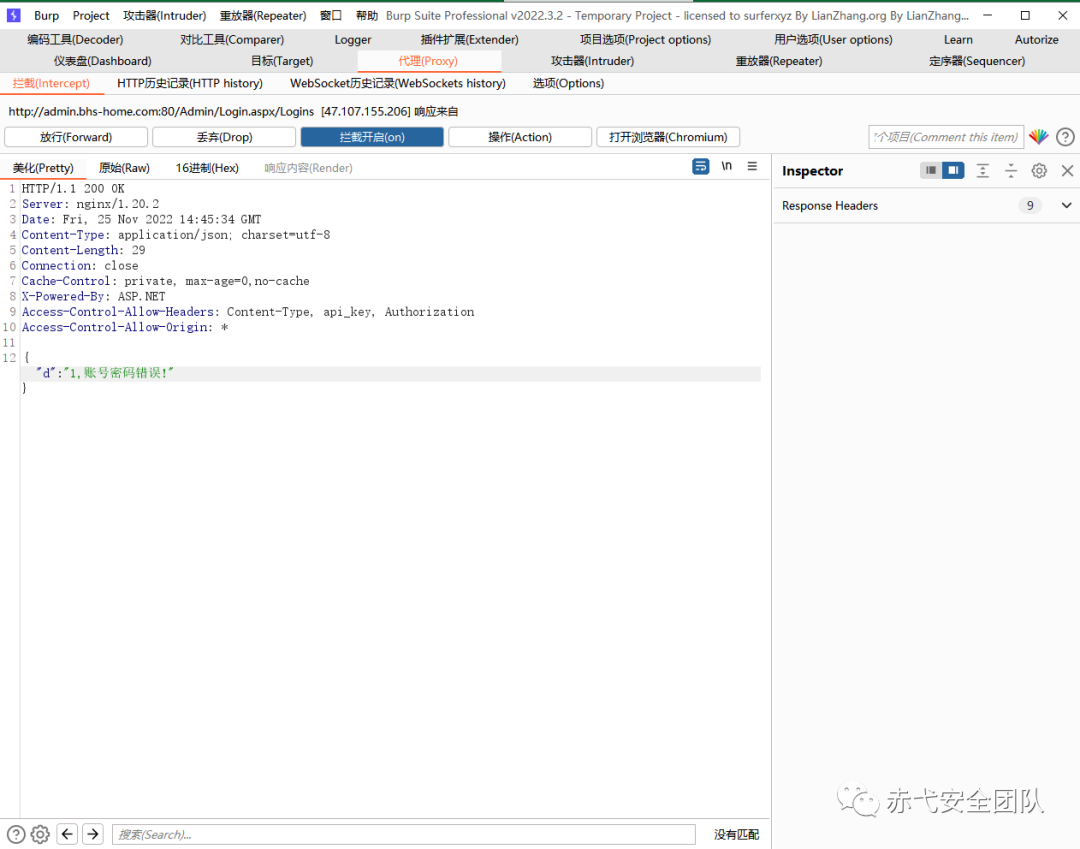Switch to the Autorize tab
Screen dimensions: 1080x849
tap(1036, 40)
